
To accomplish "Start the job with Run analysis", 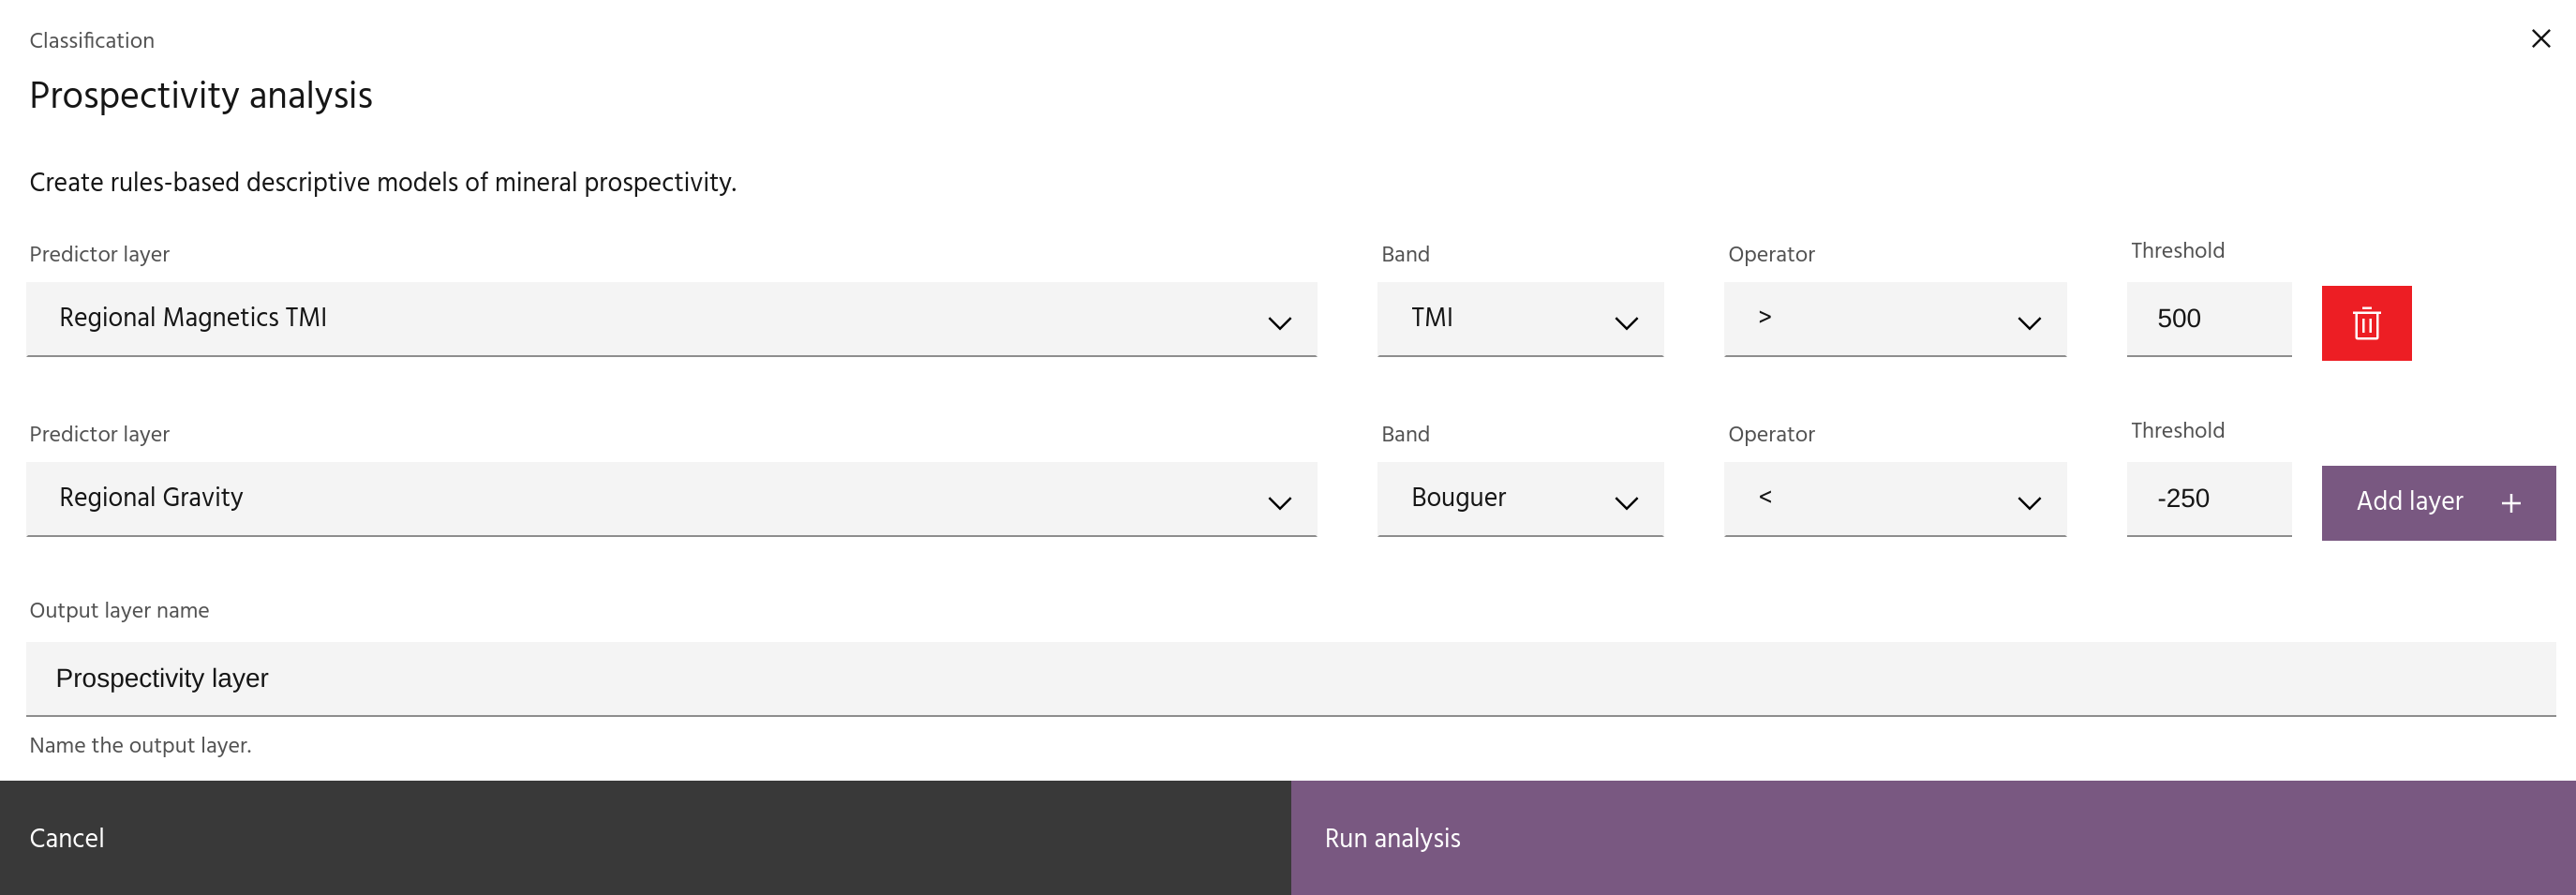I will (x=1932, y=838).
